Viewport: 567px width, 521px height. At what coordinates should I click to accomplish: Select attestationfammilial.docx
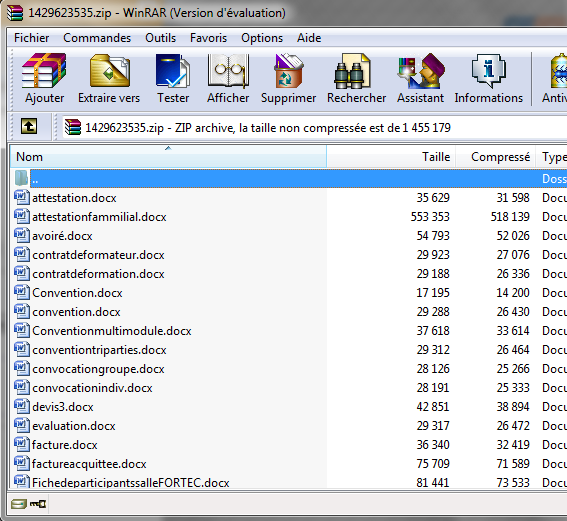point(99,217)
